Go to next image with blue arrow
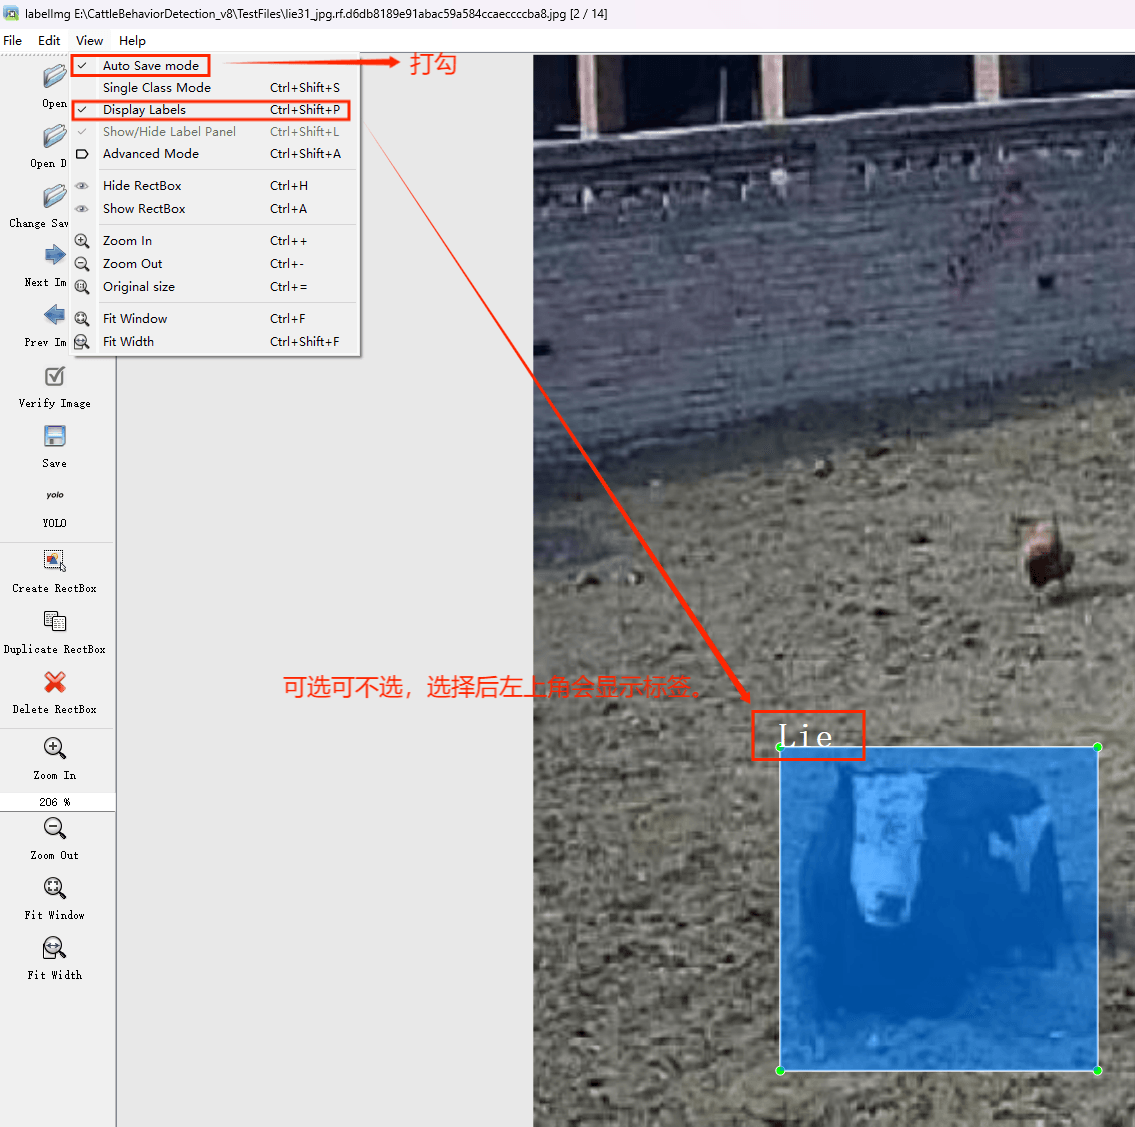1135x1127 pixels. [x=54, y=255]
